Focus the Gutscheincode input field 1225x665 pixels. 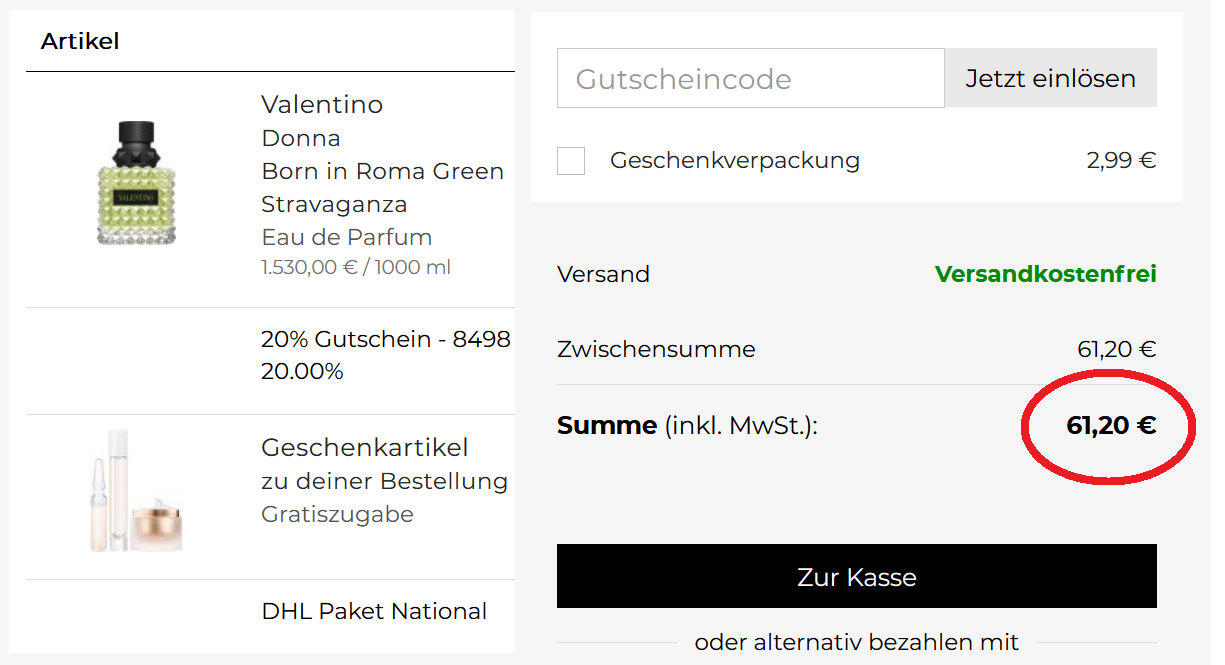click(750, 79)
